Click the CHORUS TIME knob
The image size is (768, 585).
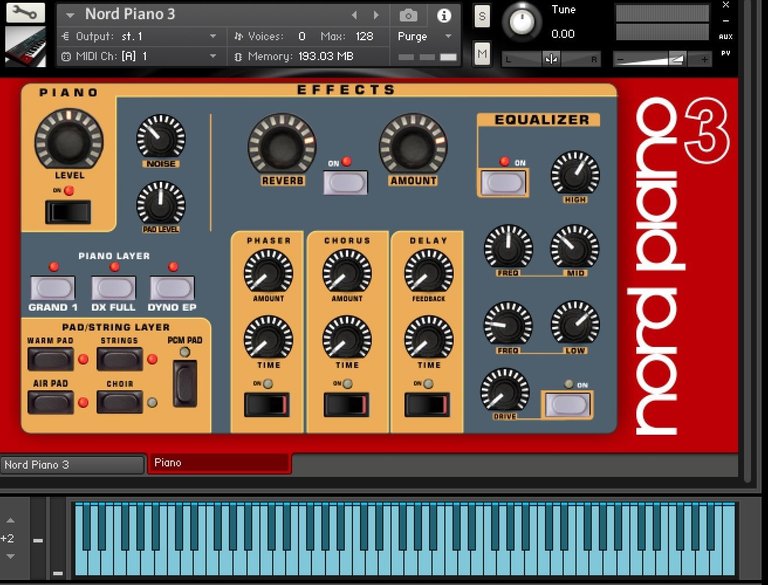[x=347, y=338]
